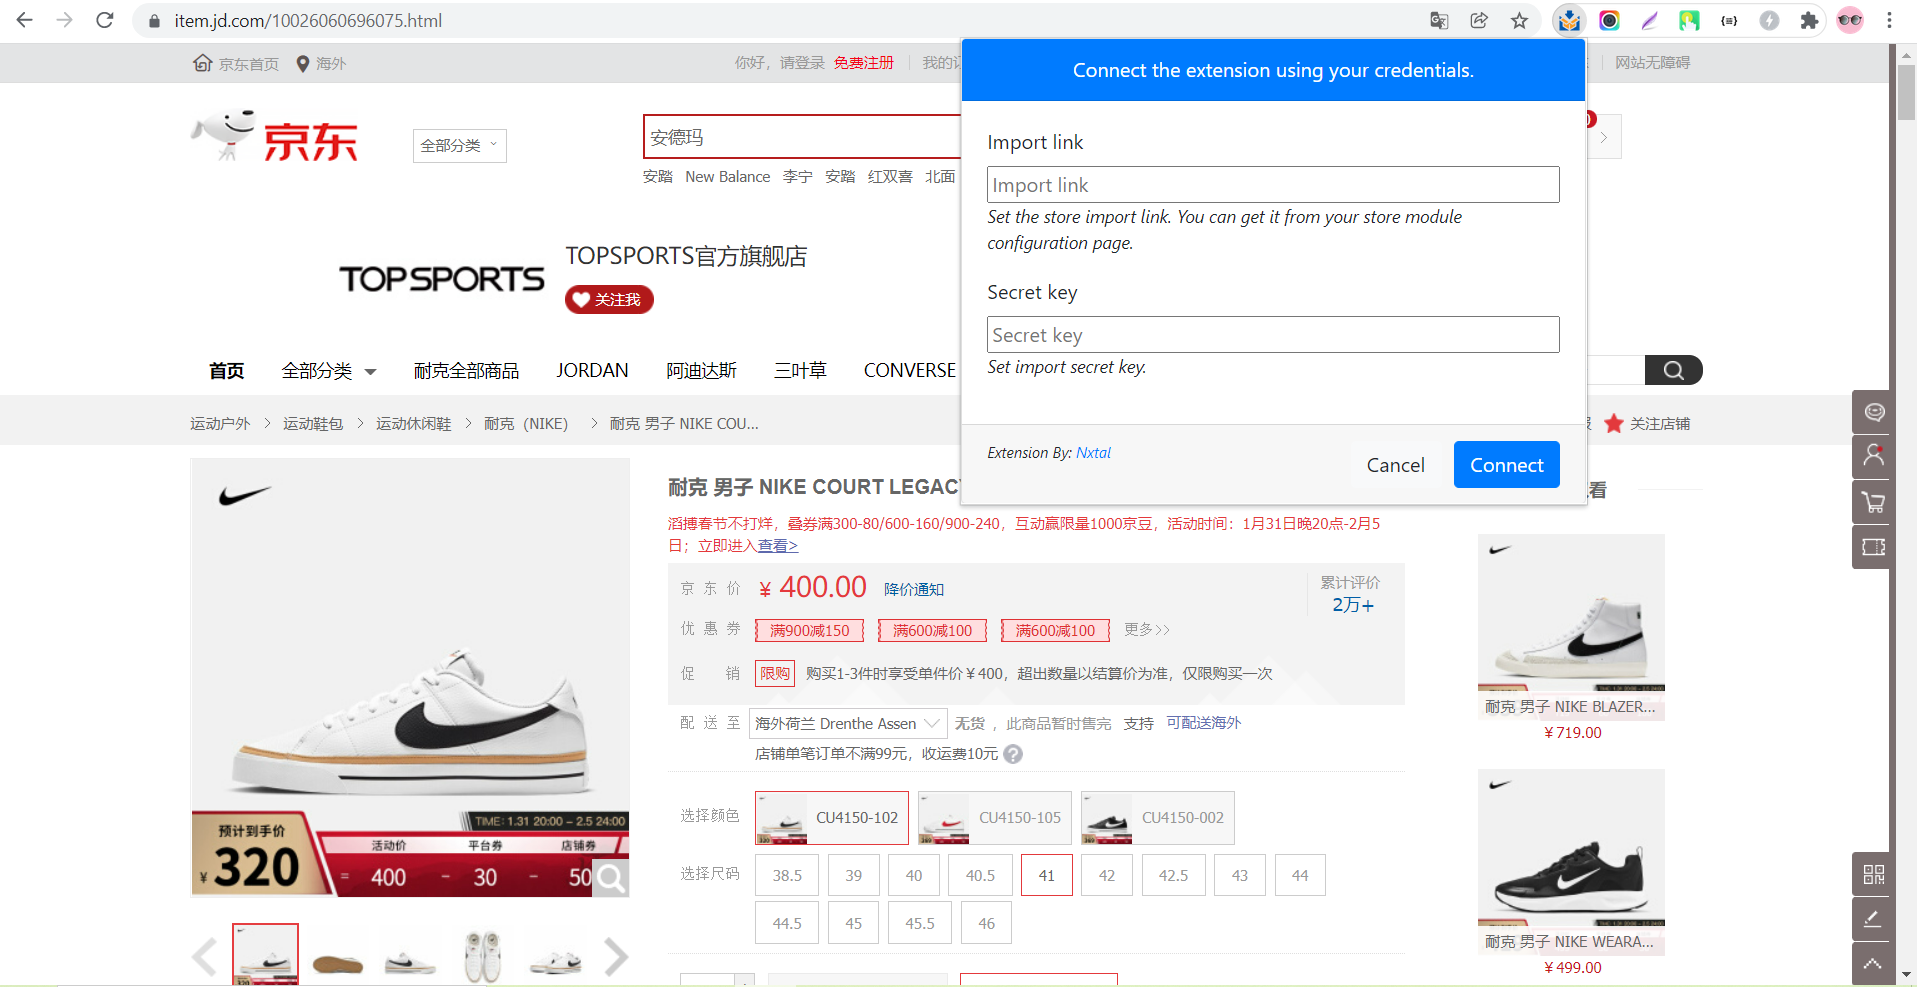Screen dimensions: 1917x987
Task: Click the back-to-top arrow in right sidebar
Action: tap(1873, 964)
